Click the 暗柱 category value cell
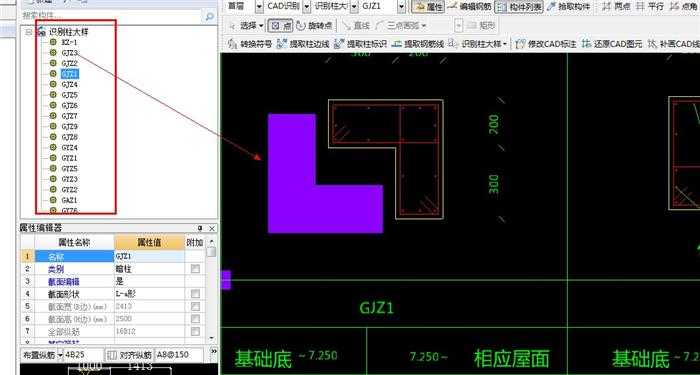 coord(150,269)
